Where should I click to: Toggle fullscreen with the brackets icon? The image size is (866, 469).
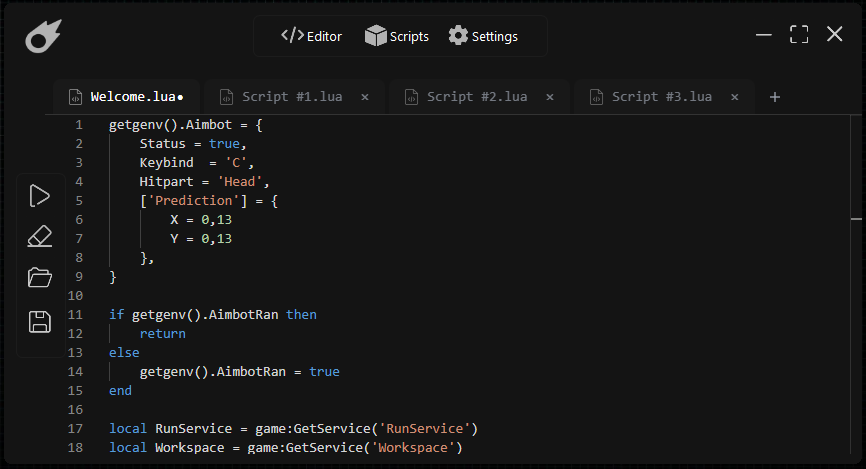pyautogui.click(x=799, y=35)
